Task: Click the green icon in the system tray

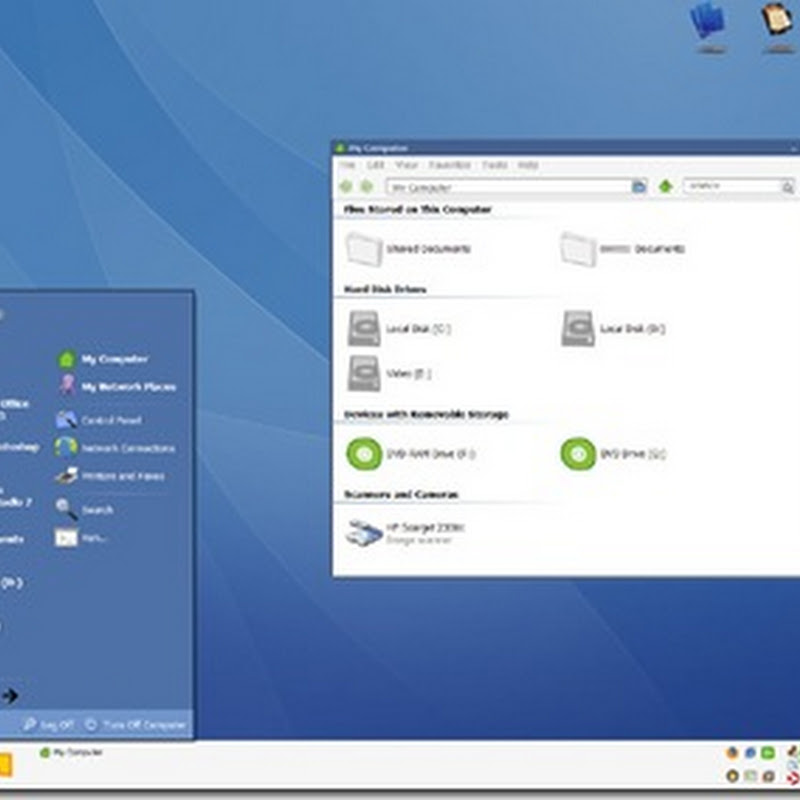Action: 767,753
